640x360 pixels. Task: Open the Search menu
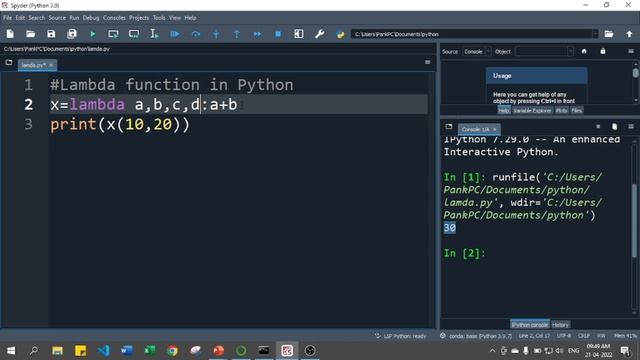(36, 18)
